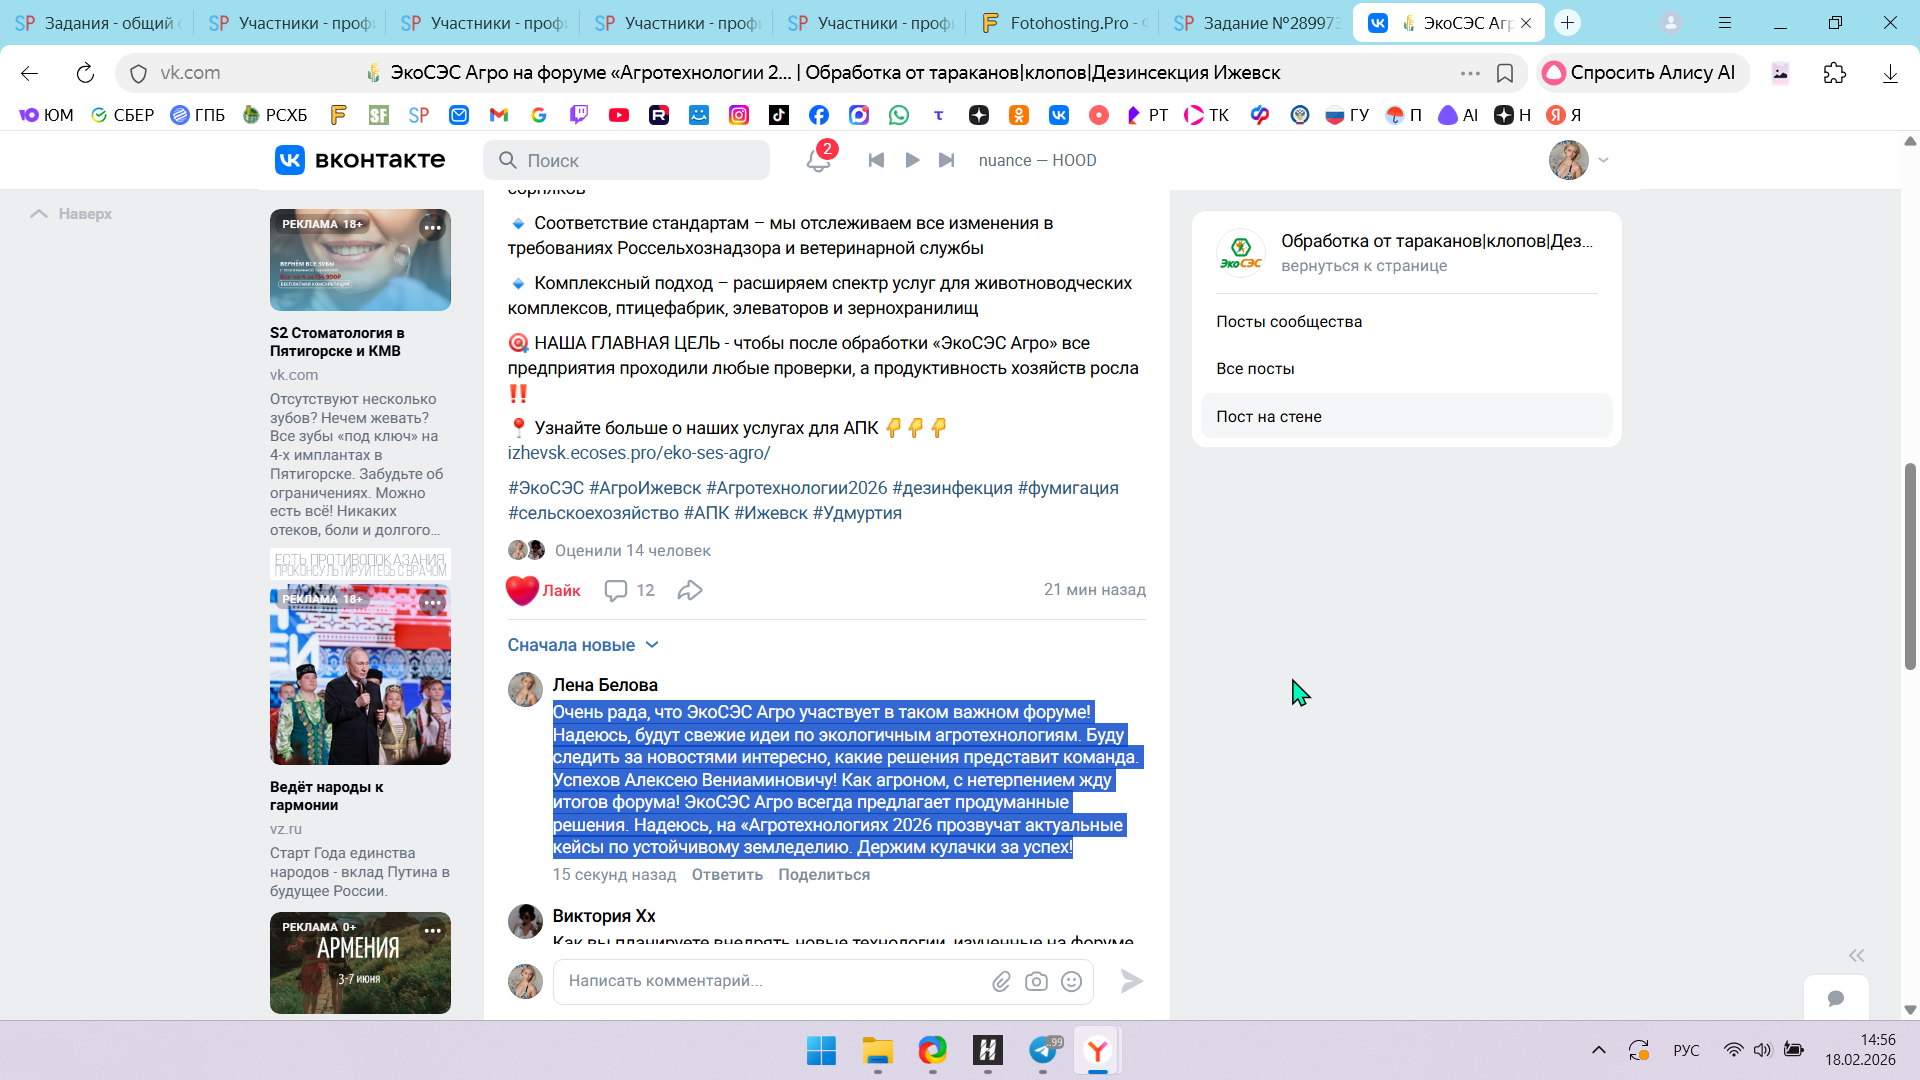Open VK notifications bell
This screenshot has width=1920, height=1080.
(818, 160)
